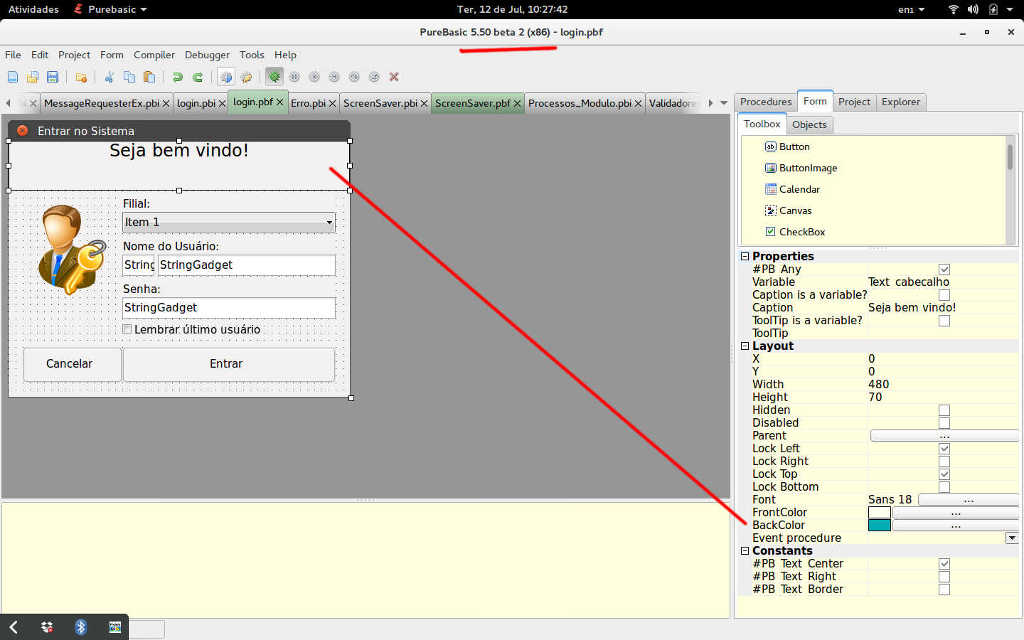Screen dimensions: 1024x640
Task: Click the Save file toolbar icon
Action: tap(52, 77)
